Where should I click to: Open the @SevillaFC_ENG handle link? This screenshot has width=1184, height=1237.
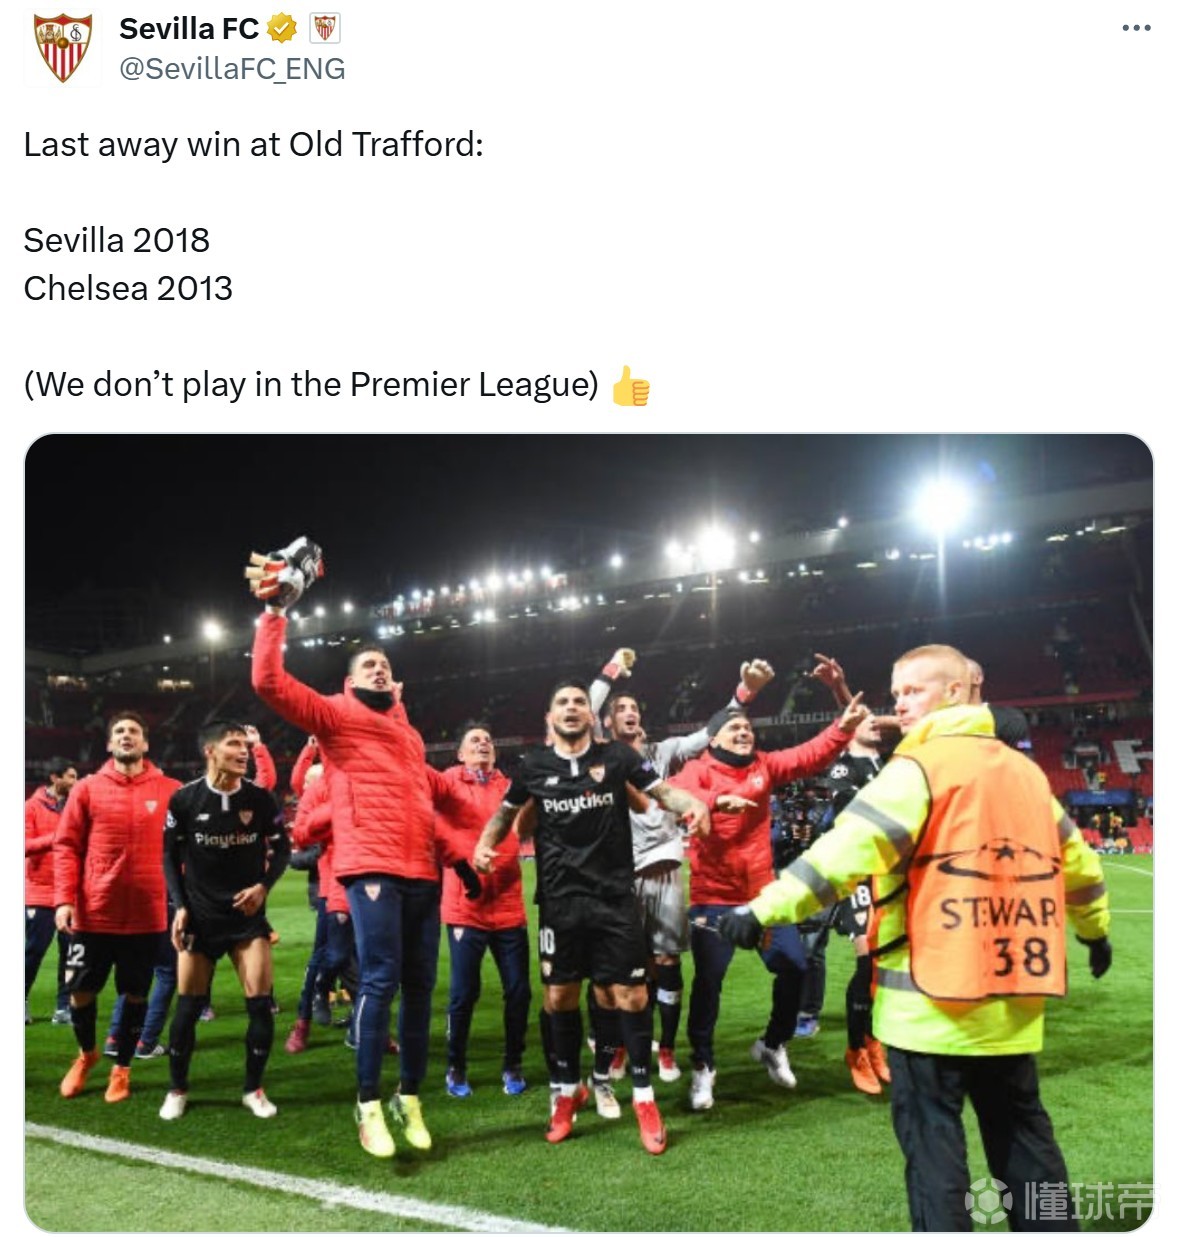click(x=232, y=69)
